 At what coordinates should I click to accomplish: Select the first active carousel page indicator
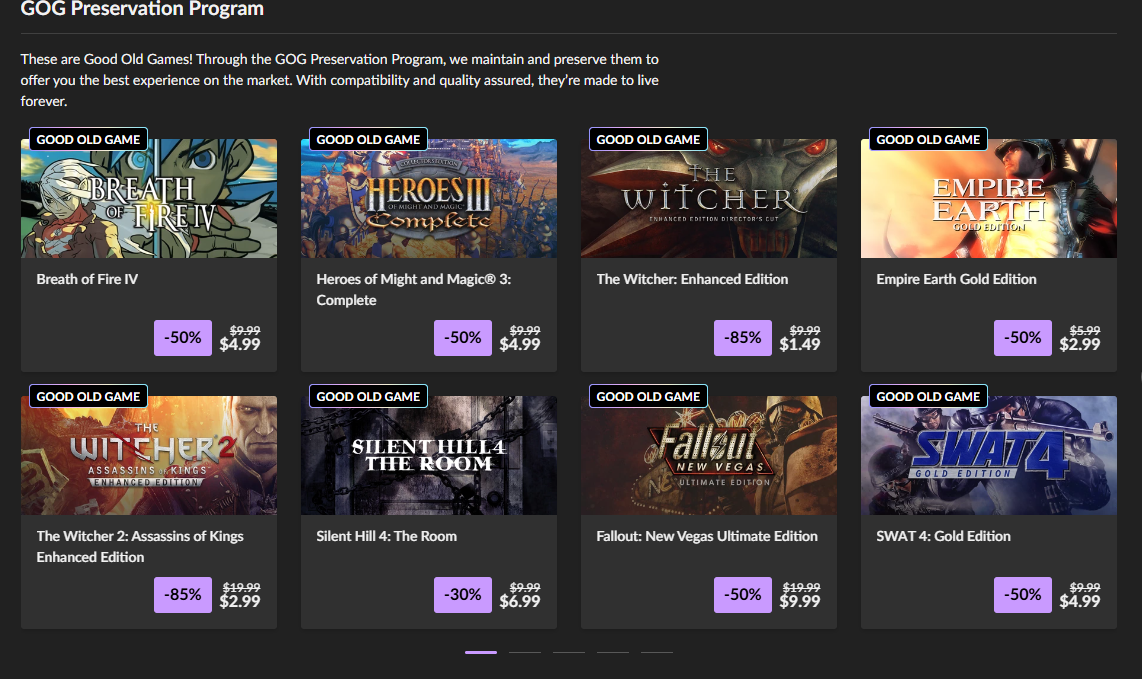click(481, 652)
